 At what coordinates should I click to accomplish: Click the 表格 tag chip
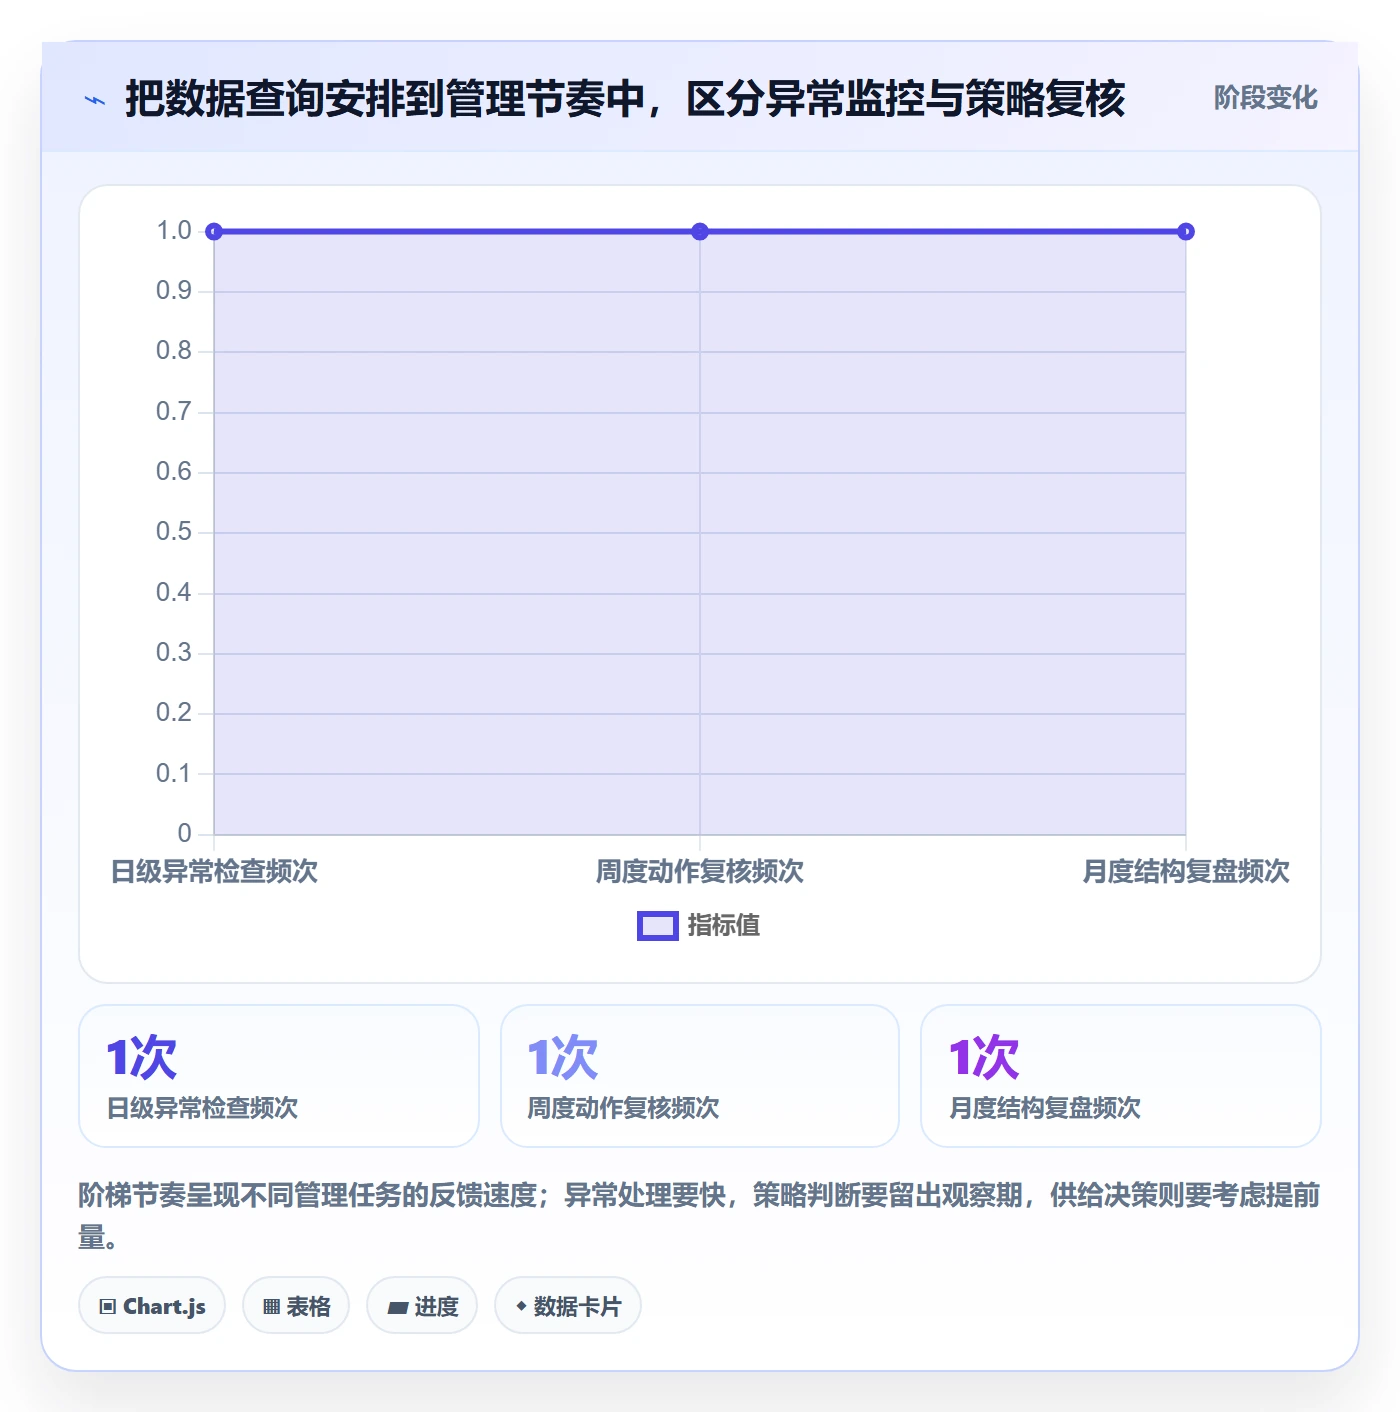[296, 1305]
